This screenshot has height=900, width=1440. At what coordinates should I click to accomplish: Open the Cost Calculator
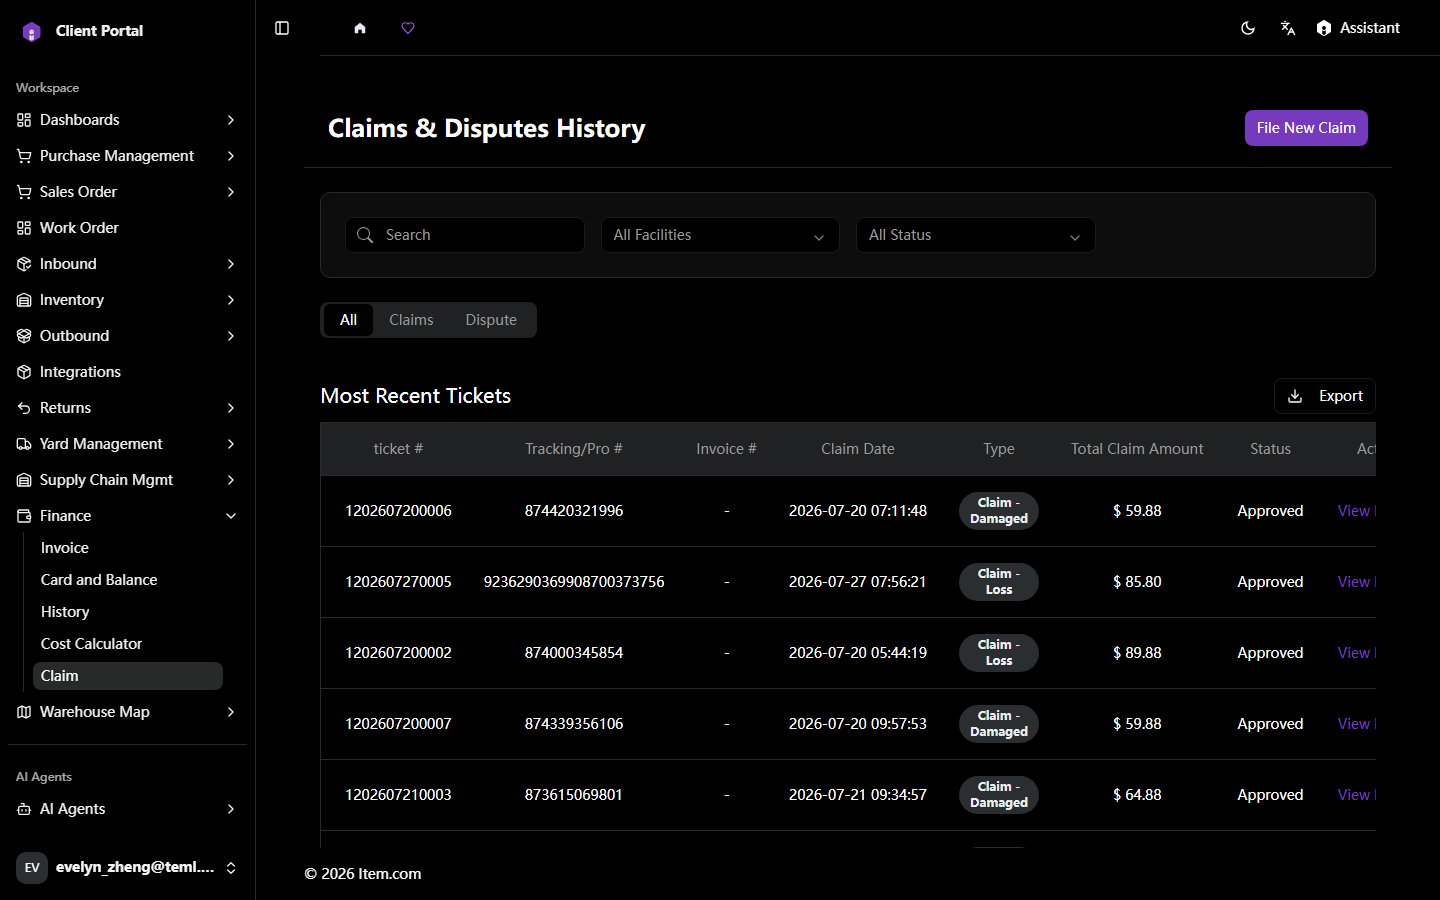click(x=128, y=644)
